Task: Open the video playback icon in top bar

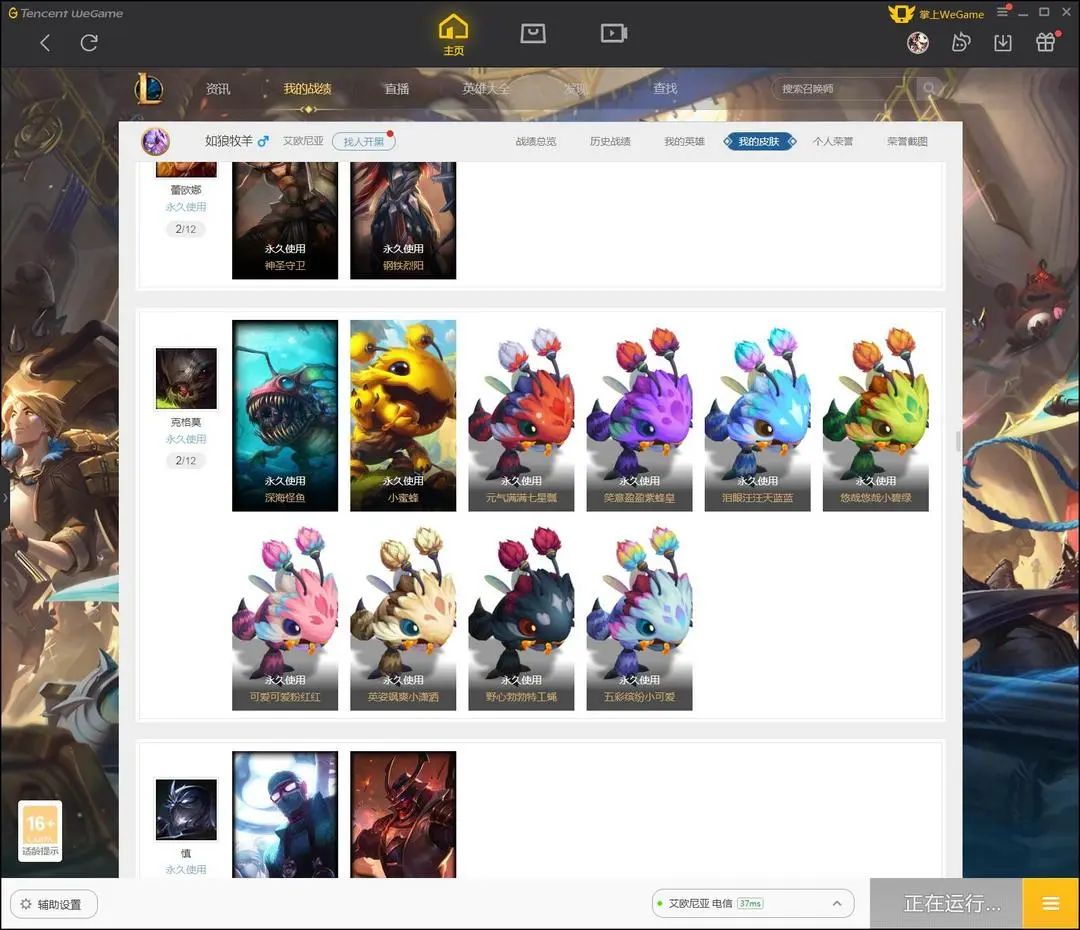Action: (x=613, y=33)
